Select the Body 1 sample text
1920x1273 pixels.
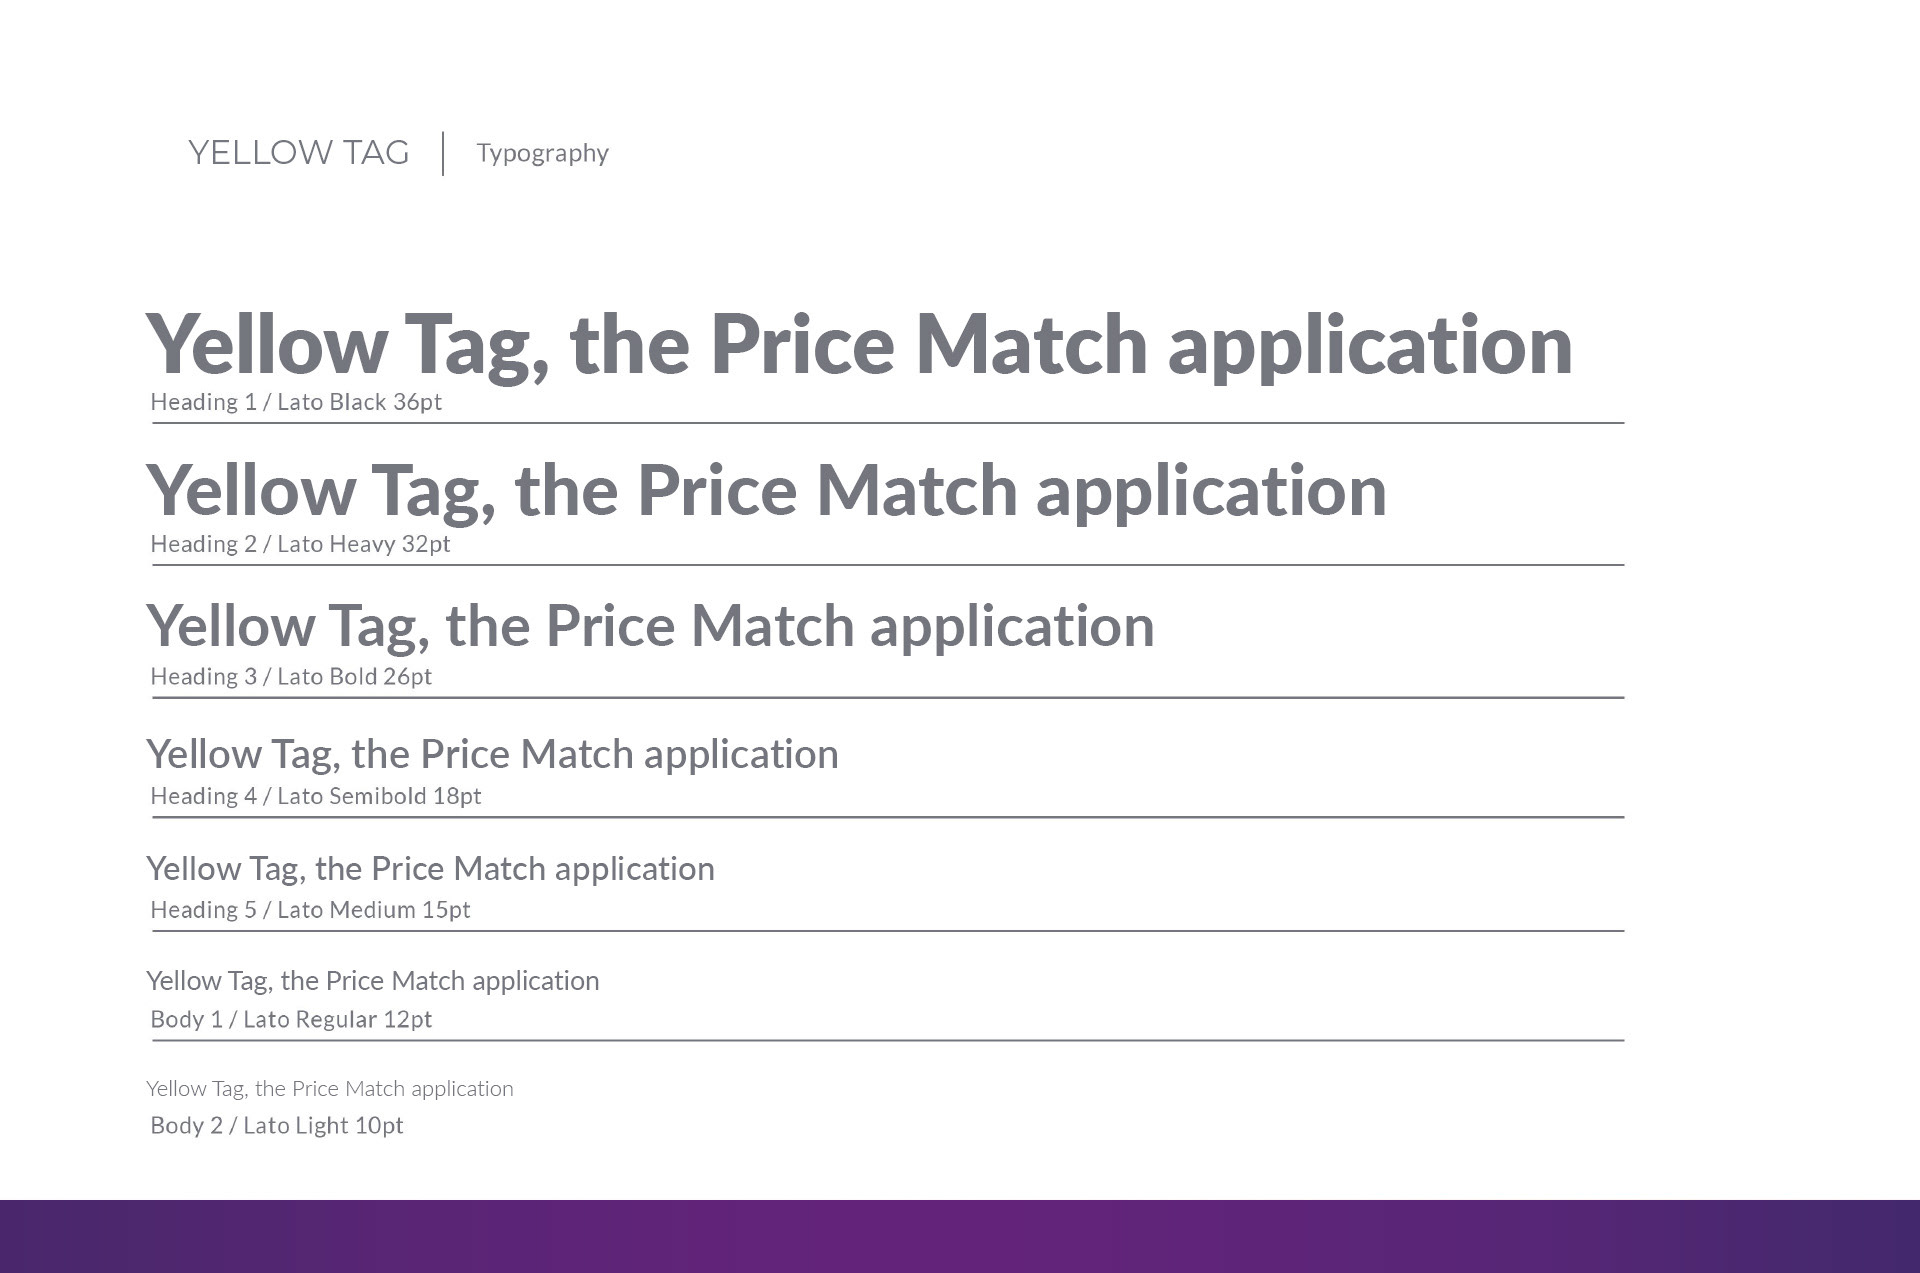point(372,981)
